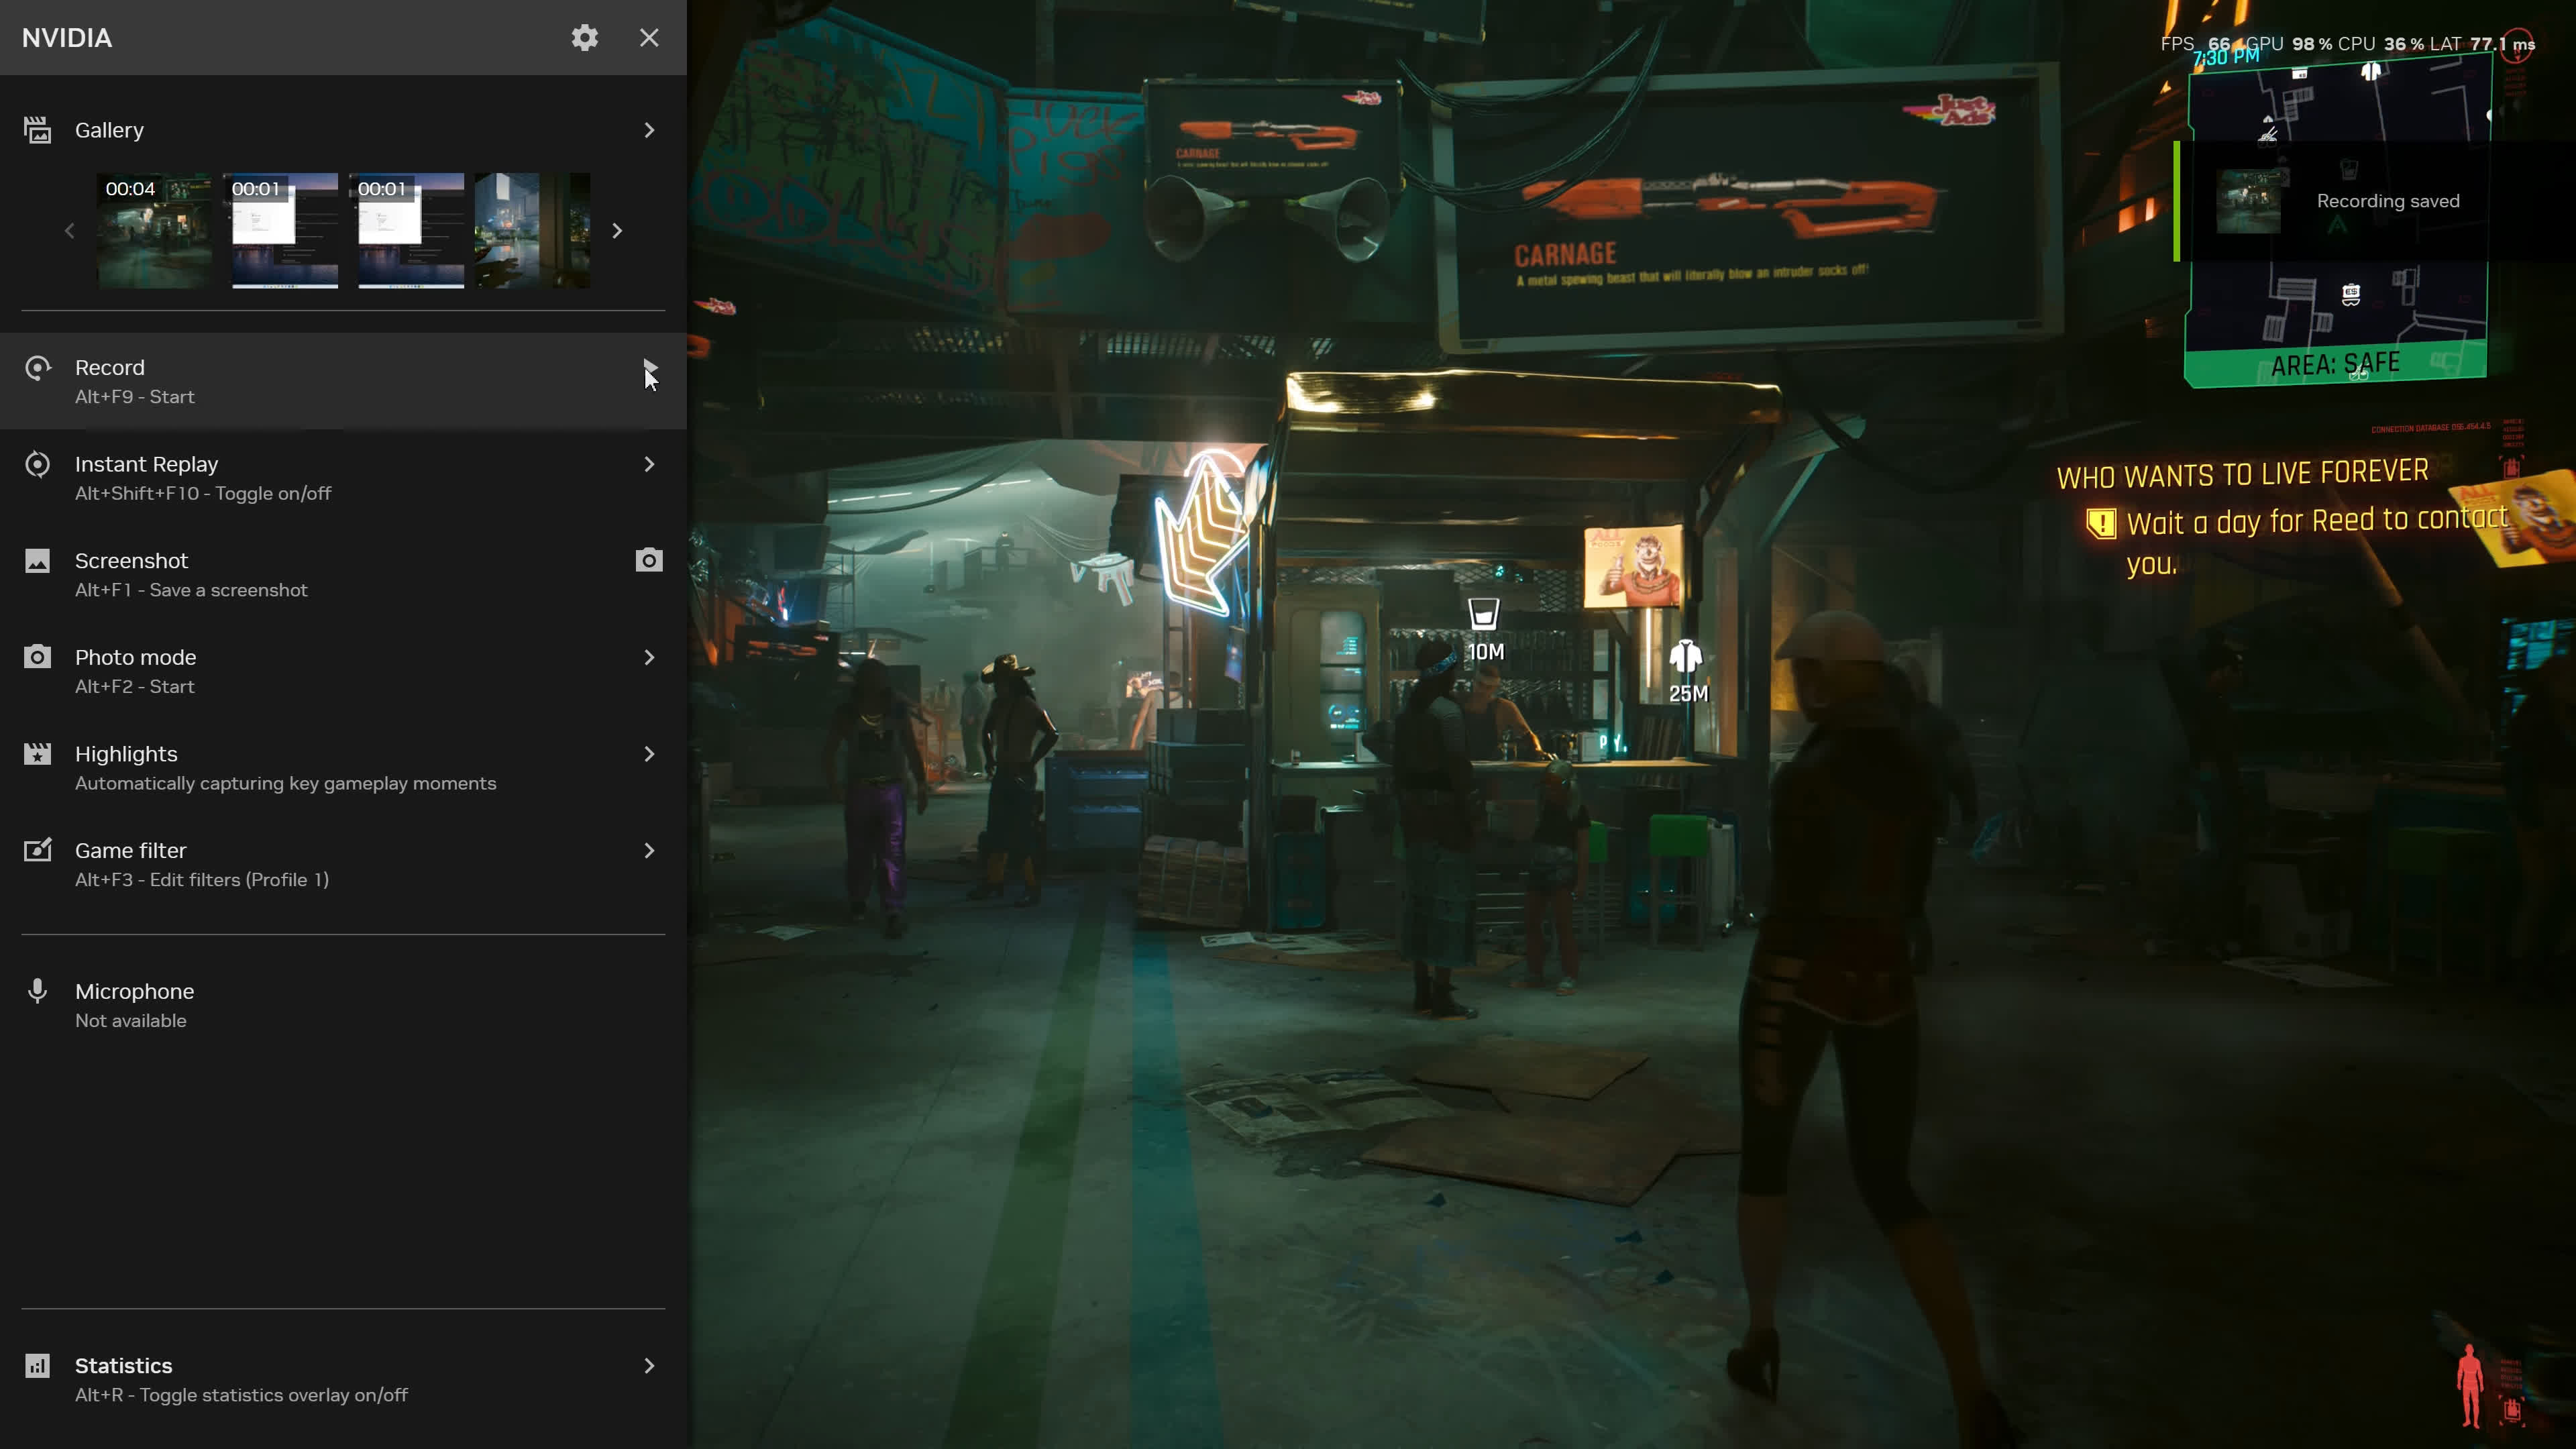This screenshot has height=1449, width=2576.
Task: Open the 00:04 recording thumbnail
Action: [x=154, y=231]
